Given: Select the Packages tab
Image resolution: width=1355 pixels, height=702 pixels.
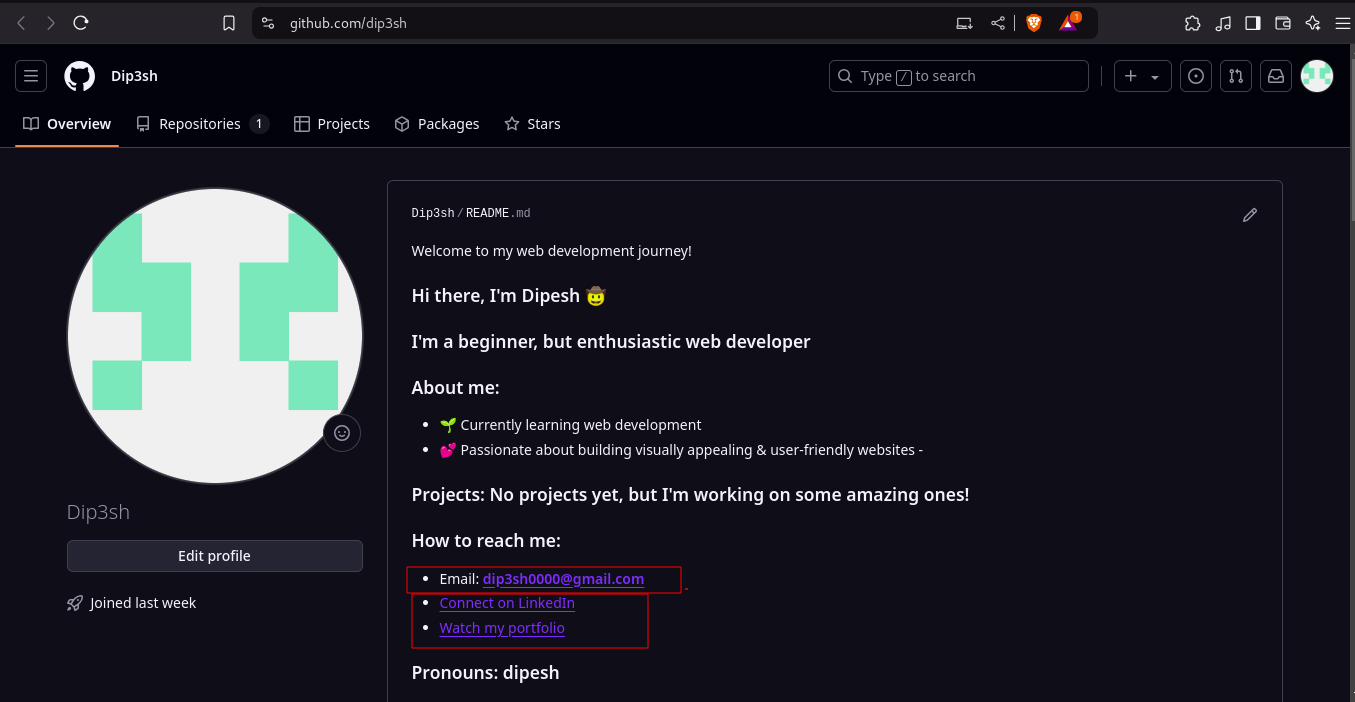Looking at the screenshot, I should pos(436,123).
